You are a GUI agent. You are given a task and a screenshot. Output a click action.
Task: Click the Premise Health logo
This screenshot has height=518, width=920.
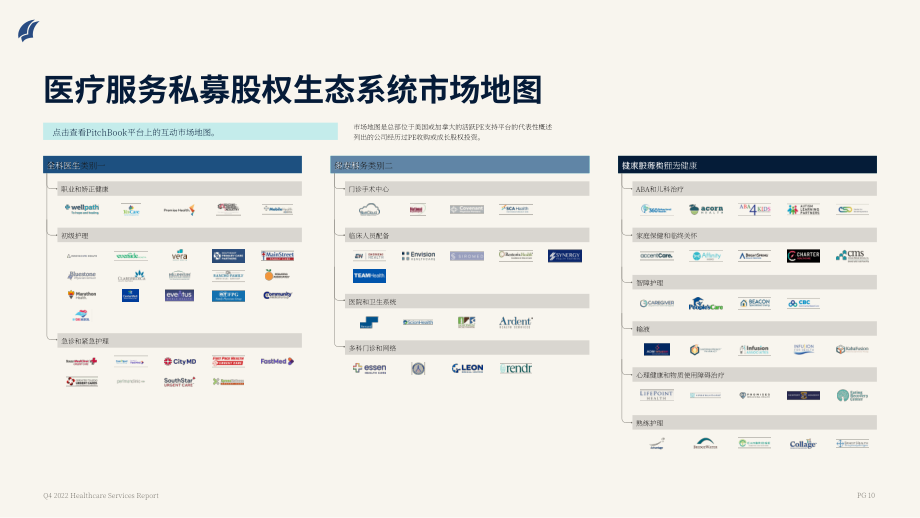click(179, 209)
